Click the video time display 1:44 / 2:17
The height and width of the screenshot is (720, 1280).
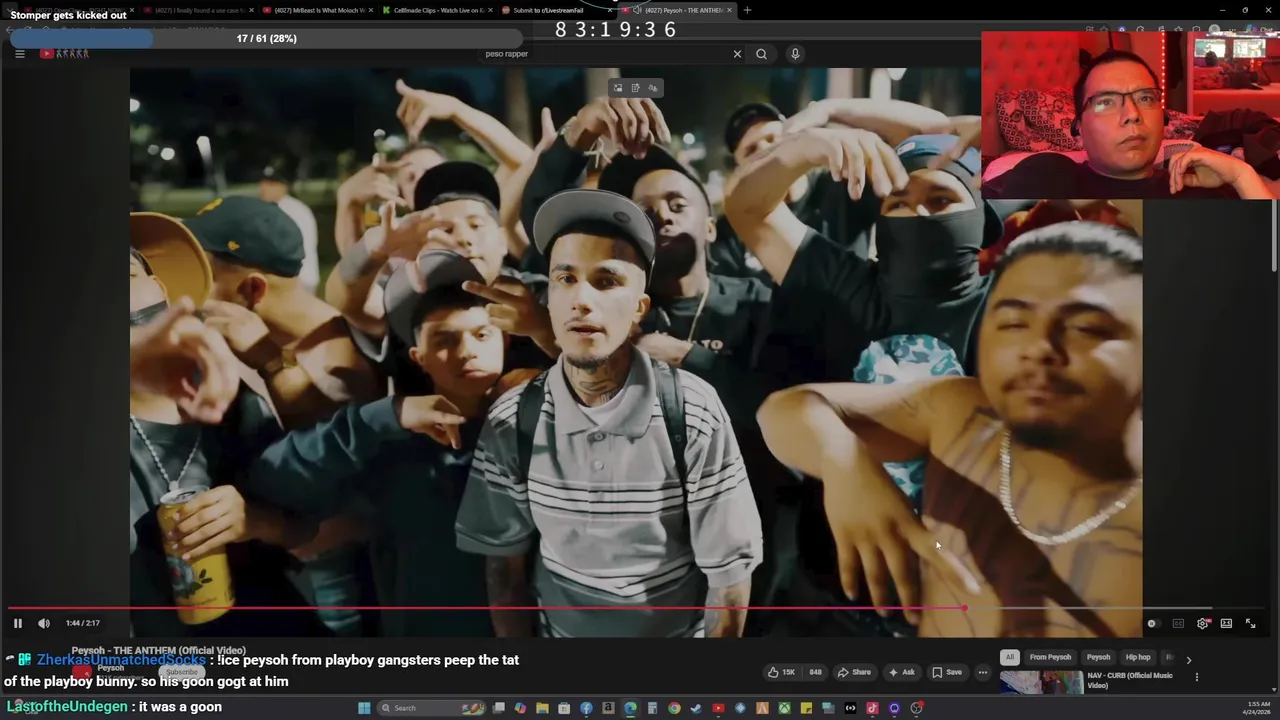pyautogui.click(x=83, y=623)
